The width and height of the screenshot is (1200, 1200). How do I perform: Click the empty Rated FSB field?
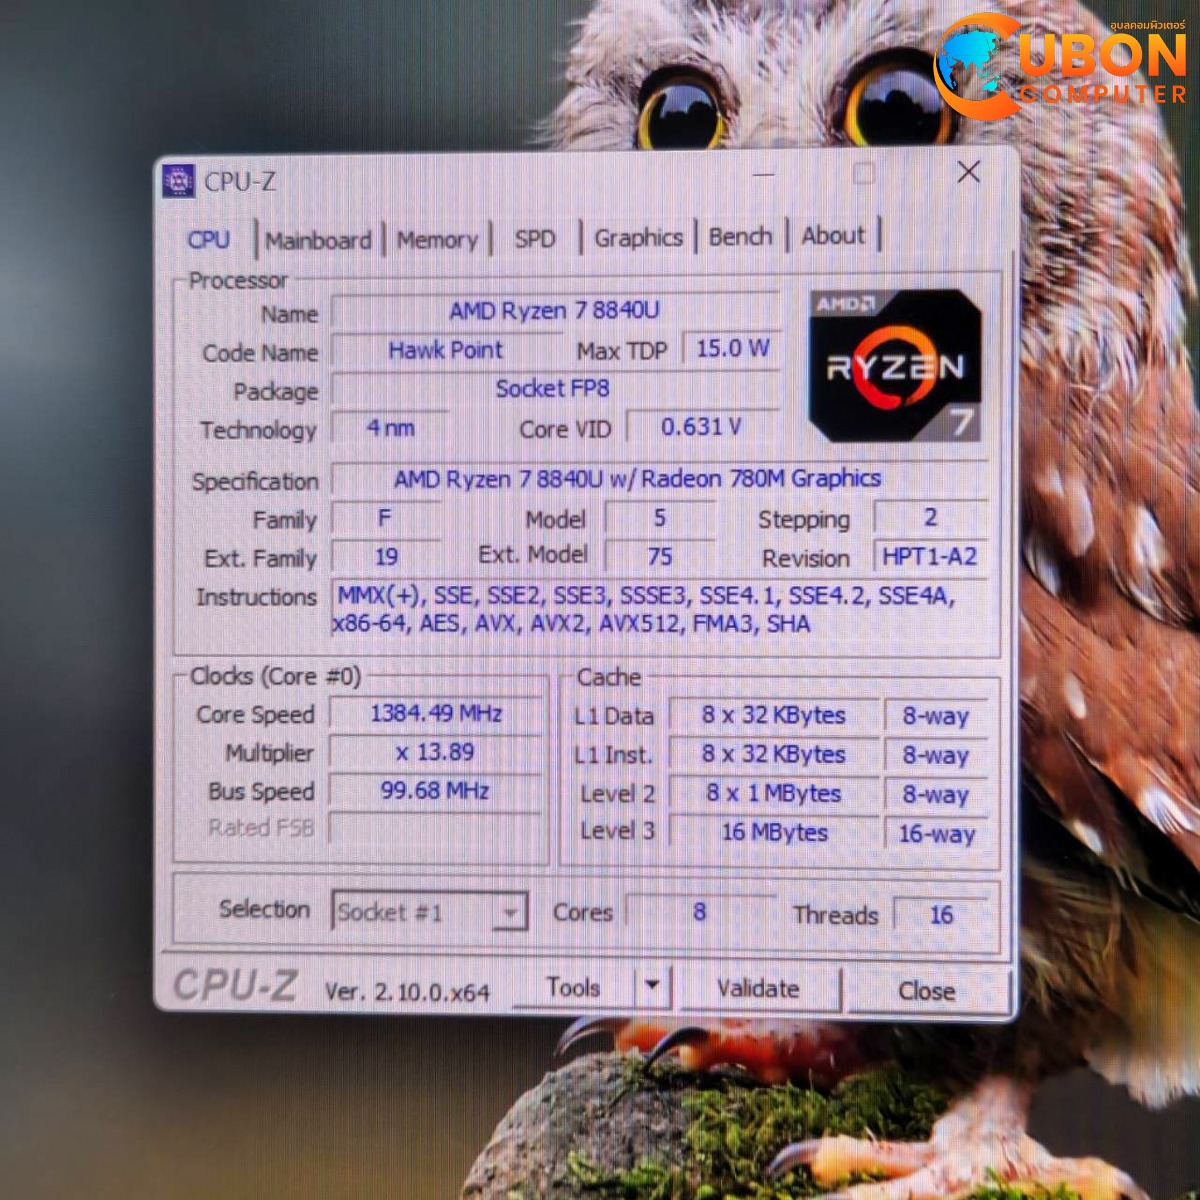point(435,829)
